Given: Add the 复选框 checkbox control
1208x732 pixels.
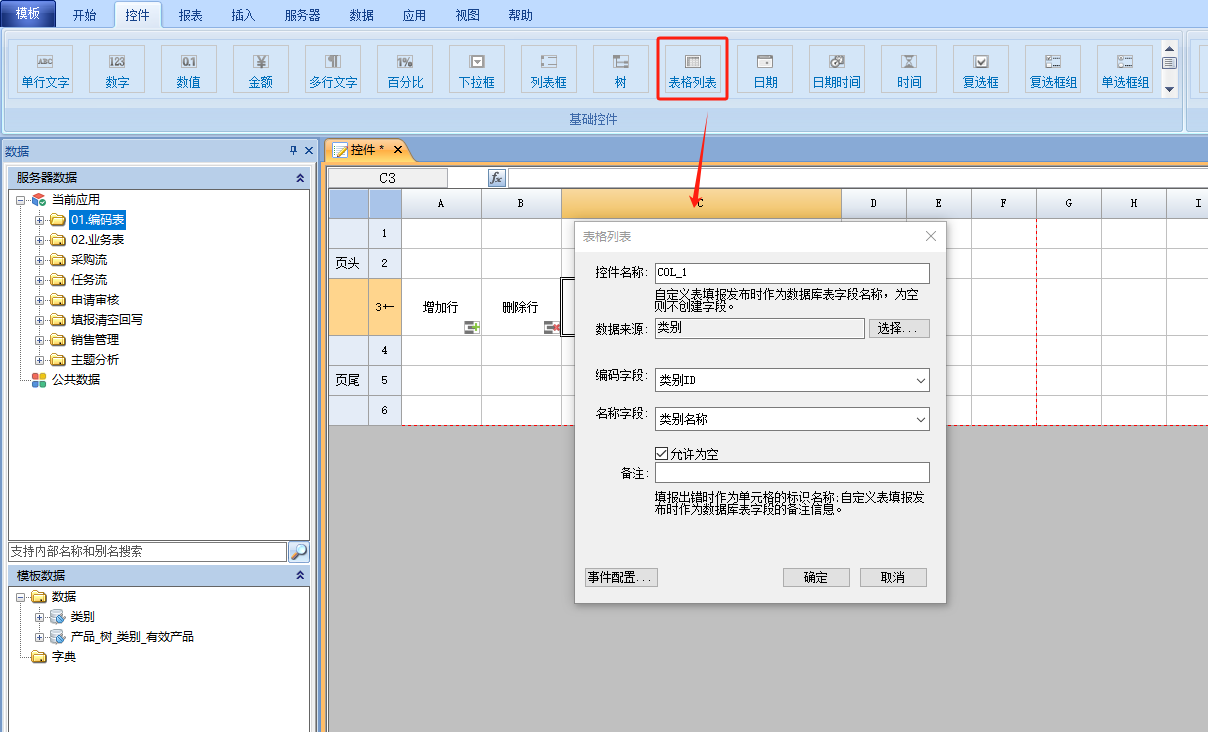Looking at the screenshot, I should pyautogui.click(x=980, y=70).
